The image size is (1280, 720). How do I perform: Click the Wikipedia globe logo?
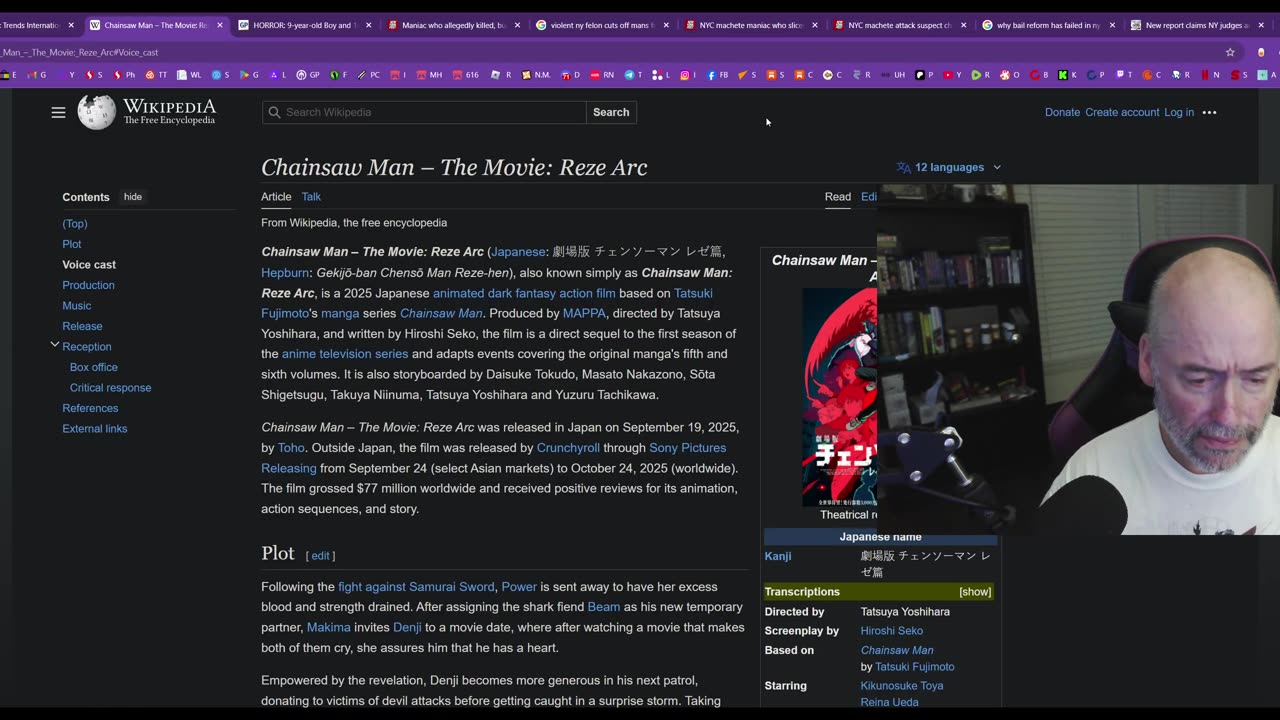point(97,112)
